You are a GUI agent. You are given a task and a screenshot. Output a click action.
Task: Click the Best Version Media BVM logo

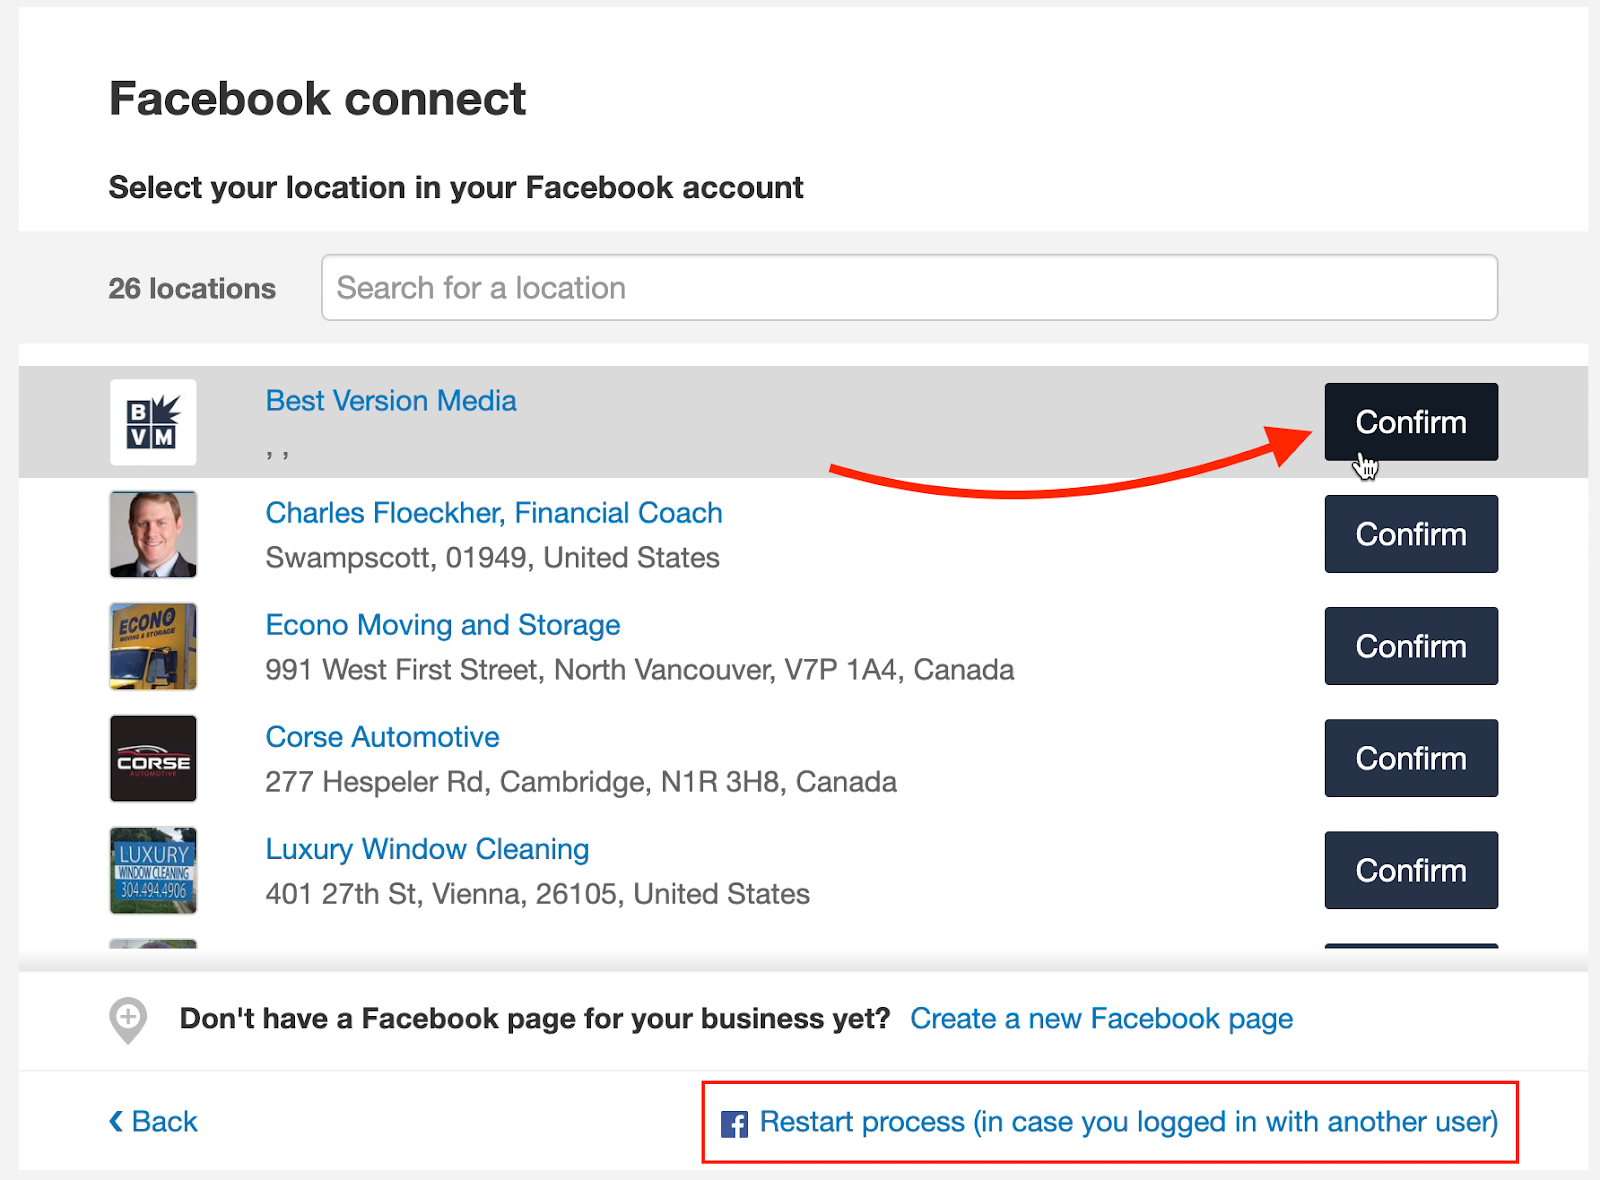(153, 422)
